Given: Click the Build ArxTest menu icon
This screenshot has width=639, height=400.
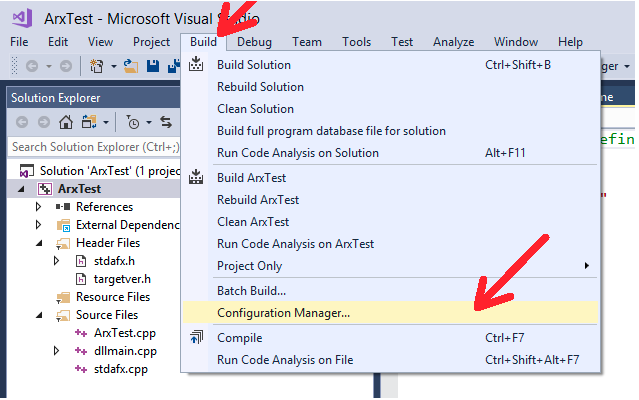Looking at the screenshot, I should click(196, 177).
